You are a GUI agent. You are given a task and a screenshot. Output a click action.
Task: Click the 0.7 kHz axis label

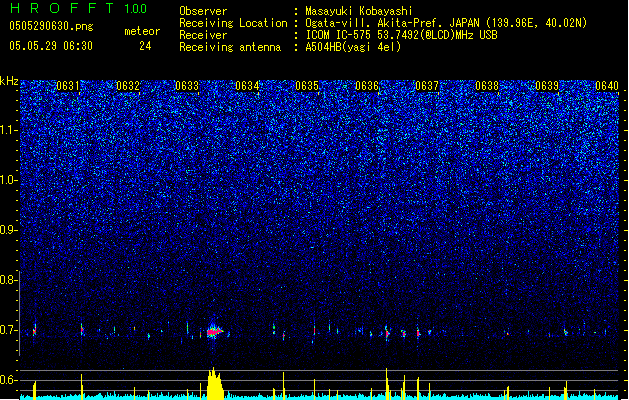coord(9,330)
